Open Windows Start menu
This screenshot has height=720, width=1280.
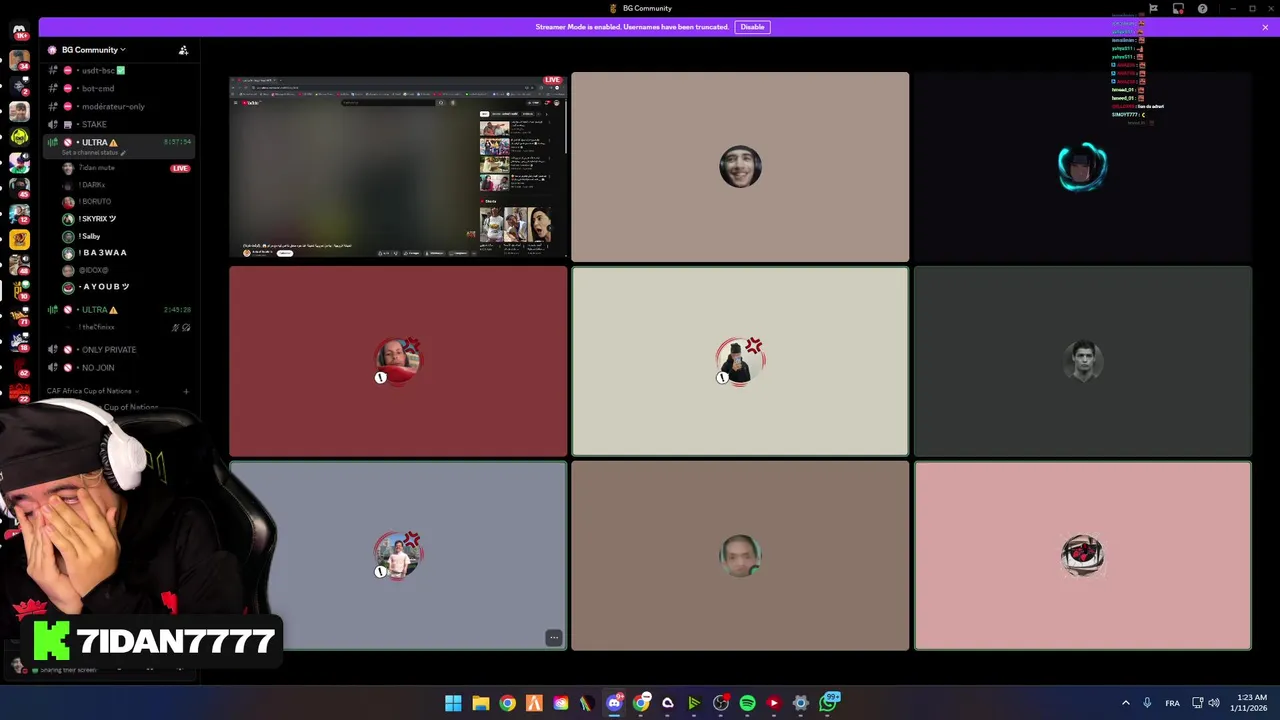pos(453,703)
